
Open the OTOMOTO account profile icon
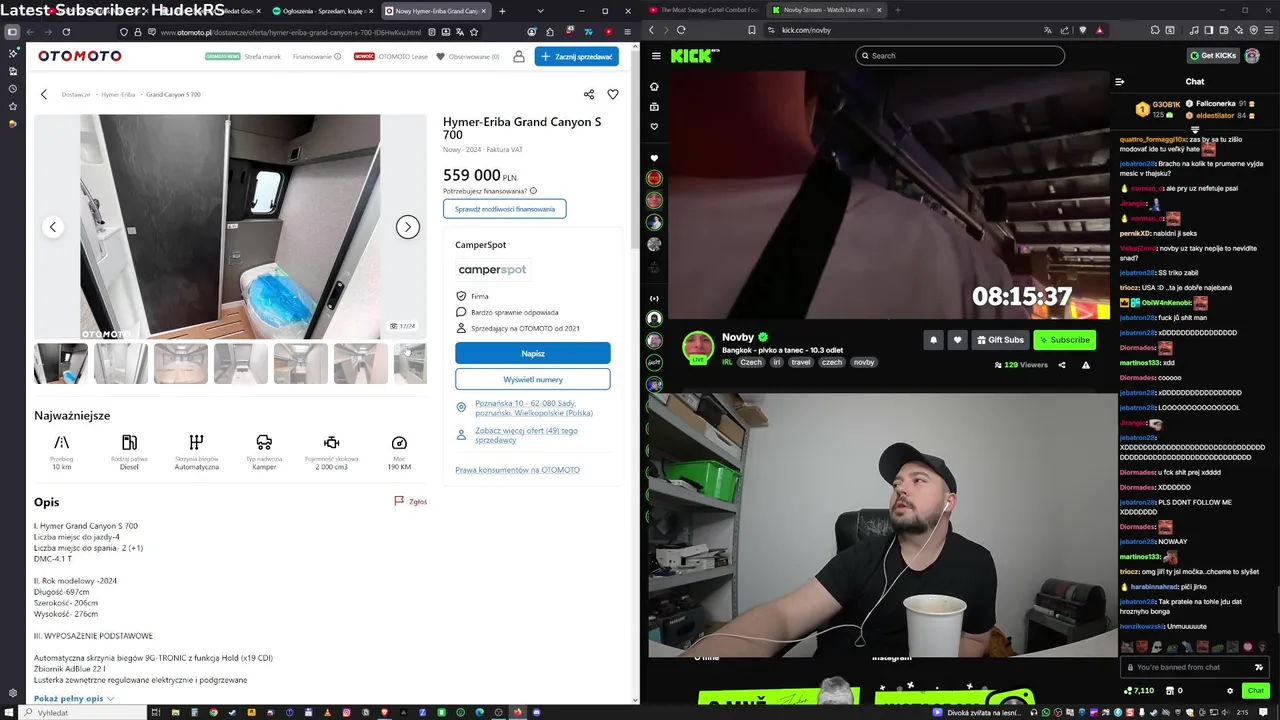pos(519,56)
